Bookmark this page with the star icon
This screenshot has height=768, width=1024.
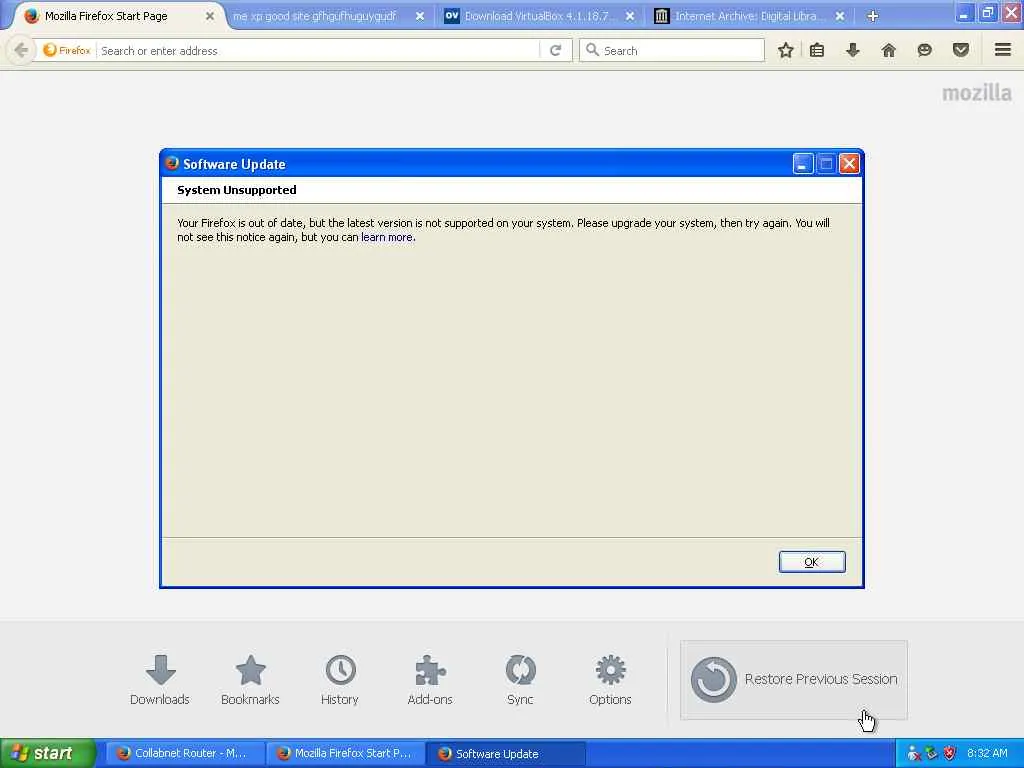point(786,50)
